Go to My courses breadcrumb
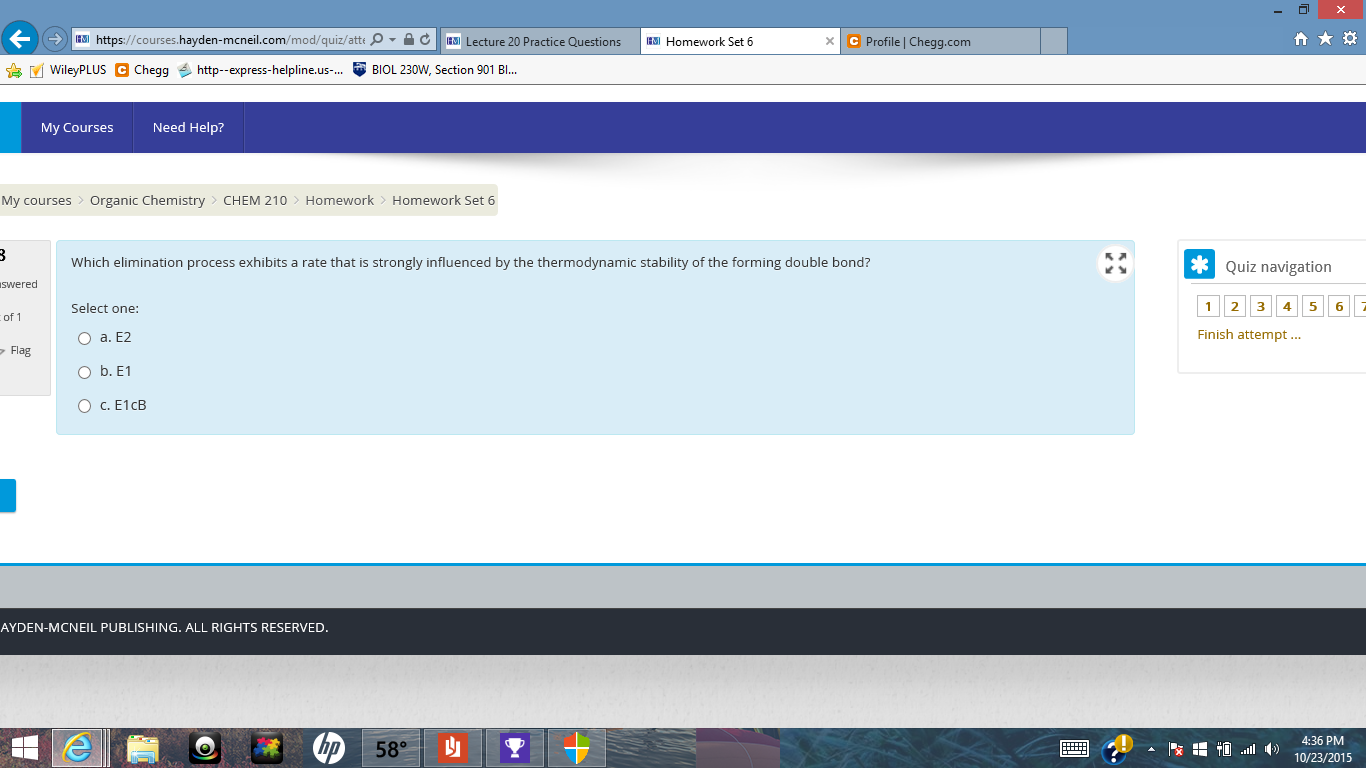Screen dimensions: 1366x768 pos(37,200)
